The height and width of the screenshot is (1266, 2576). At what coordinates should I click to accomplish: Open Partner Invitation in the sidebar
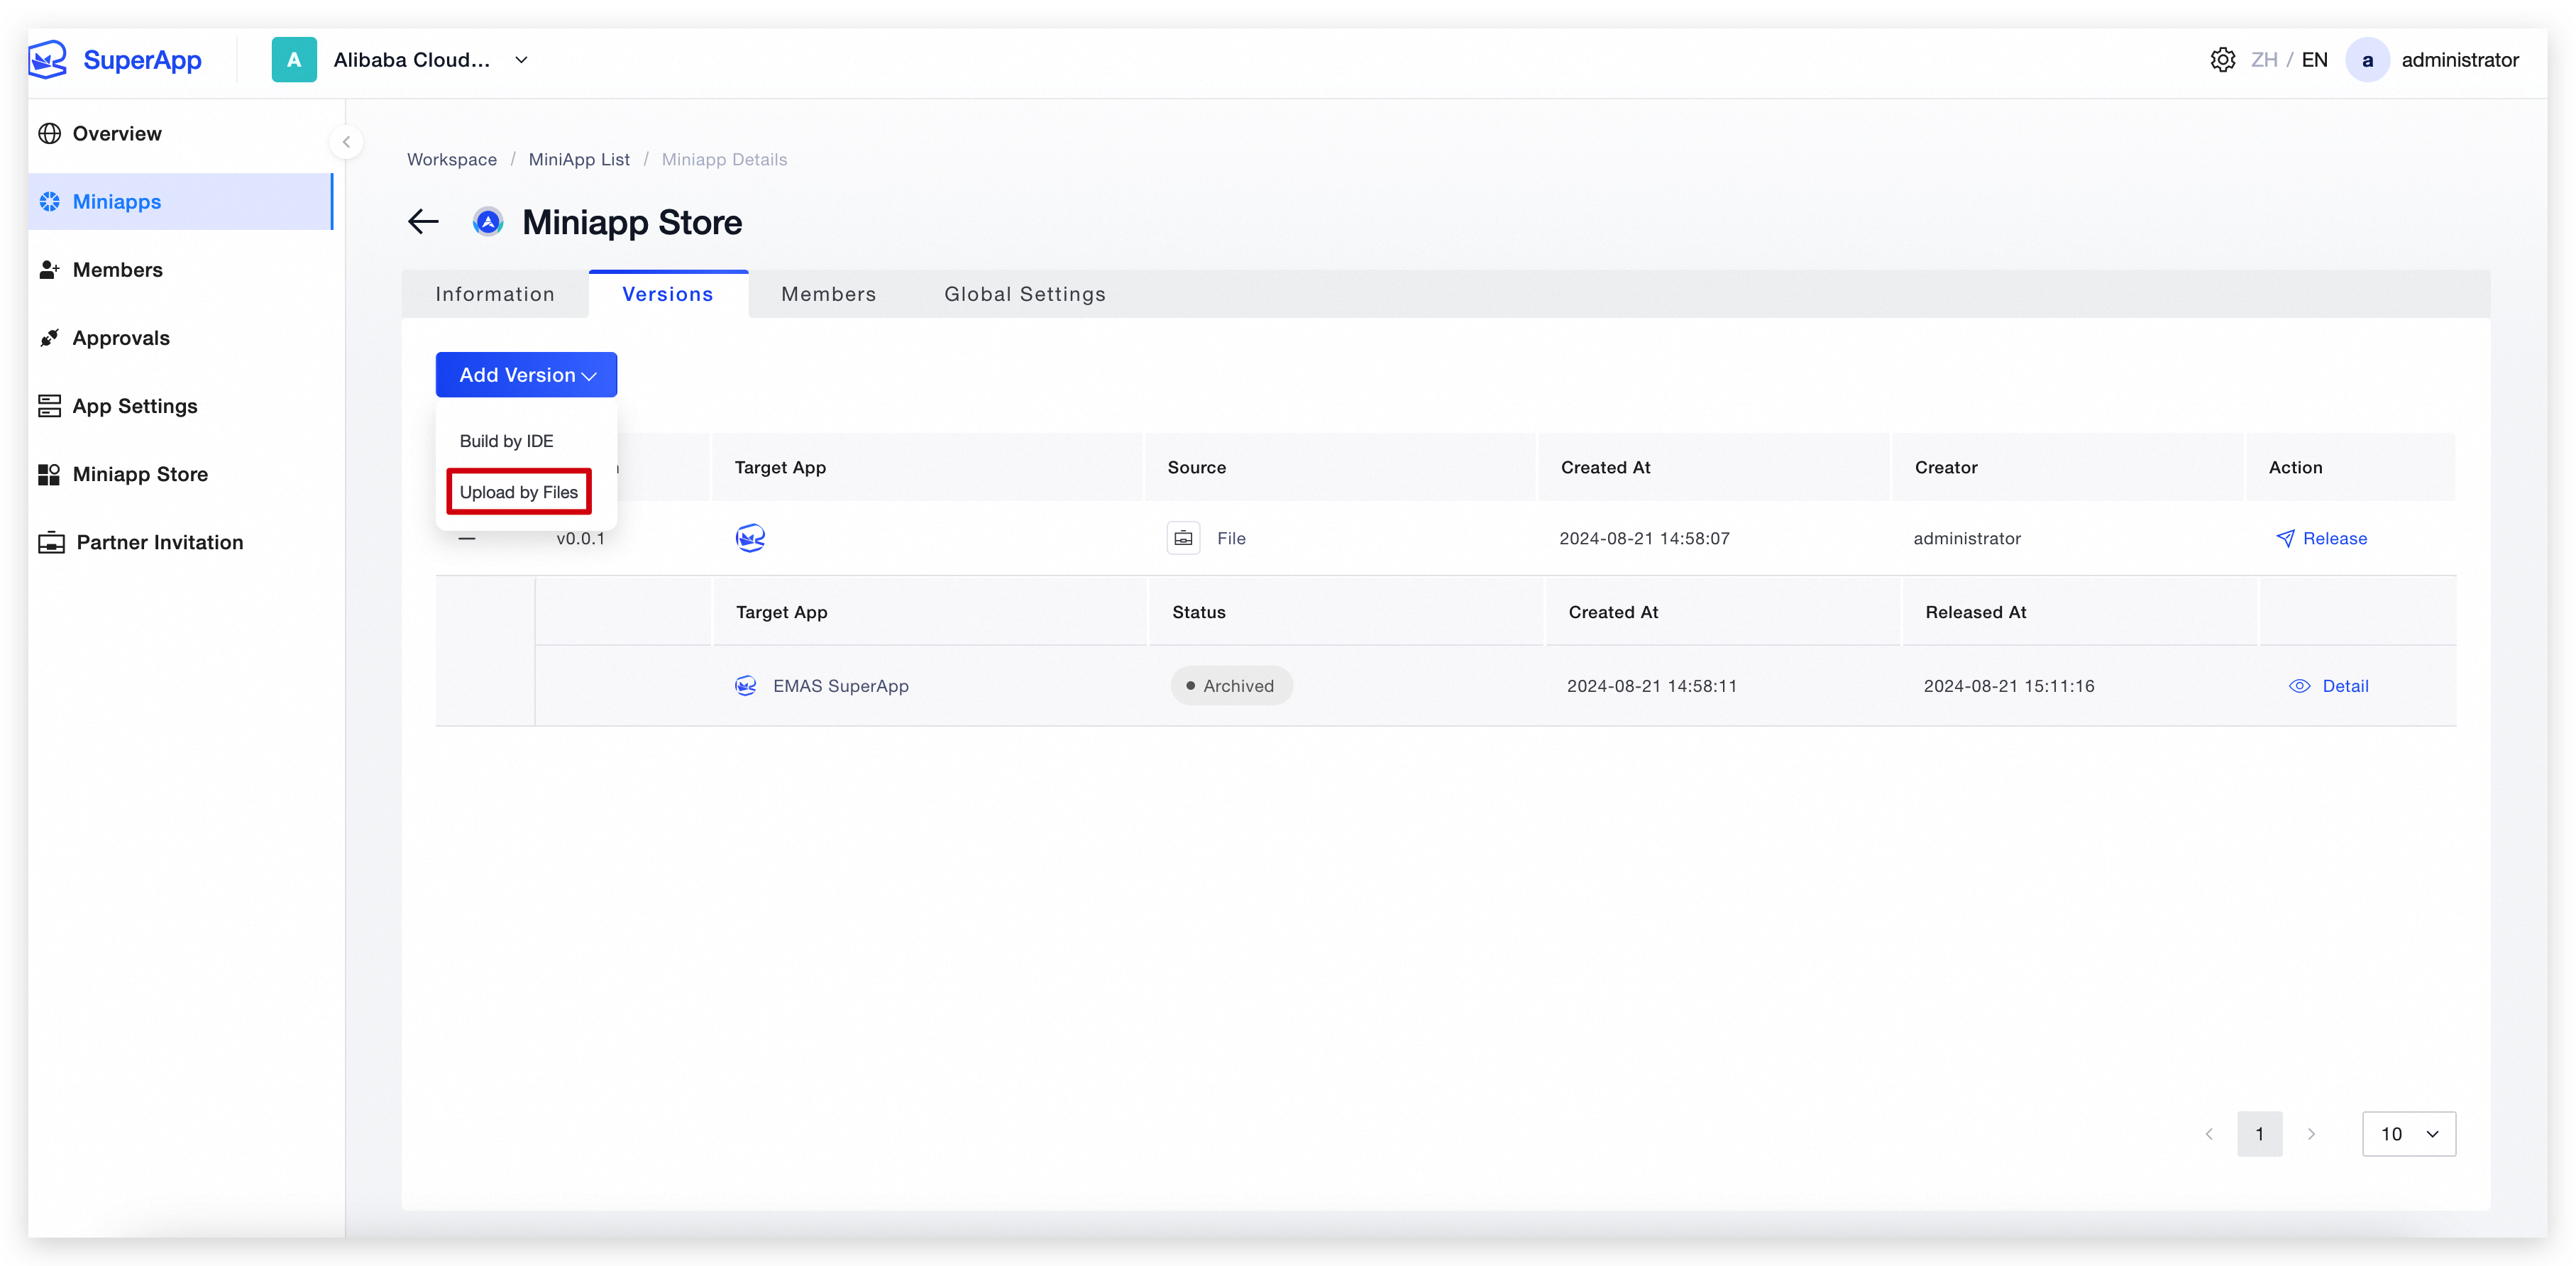coord(159,542)
